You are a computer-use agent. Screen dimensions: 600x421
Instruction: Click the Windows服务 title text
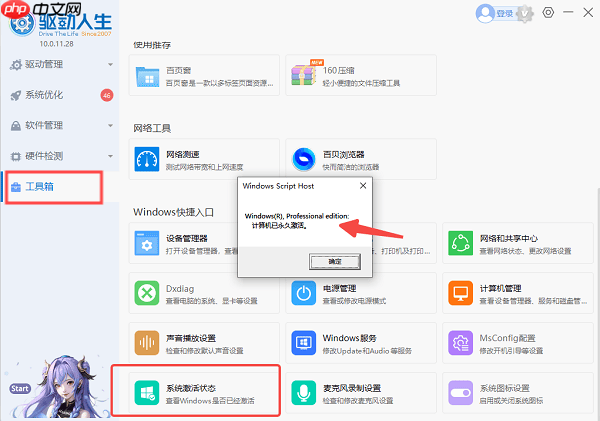(350, 338)
